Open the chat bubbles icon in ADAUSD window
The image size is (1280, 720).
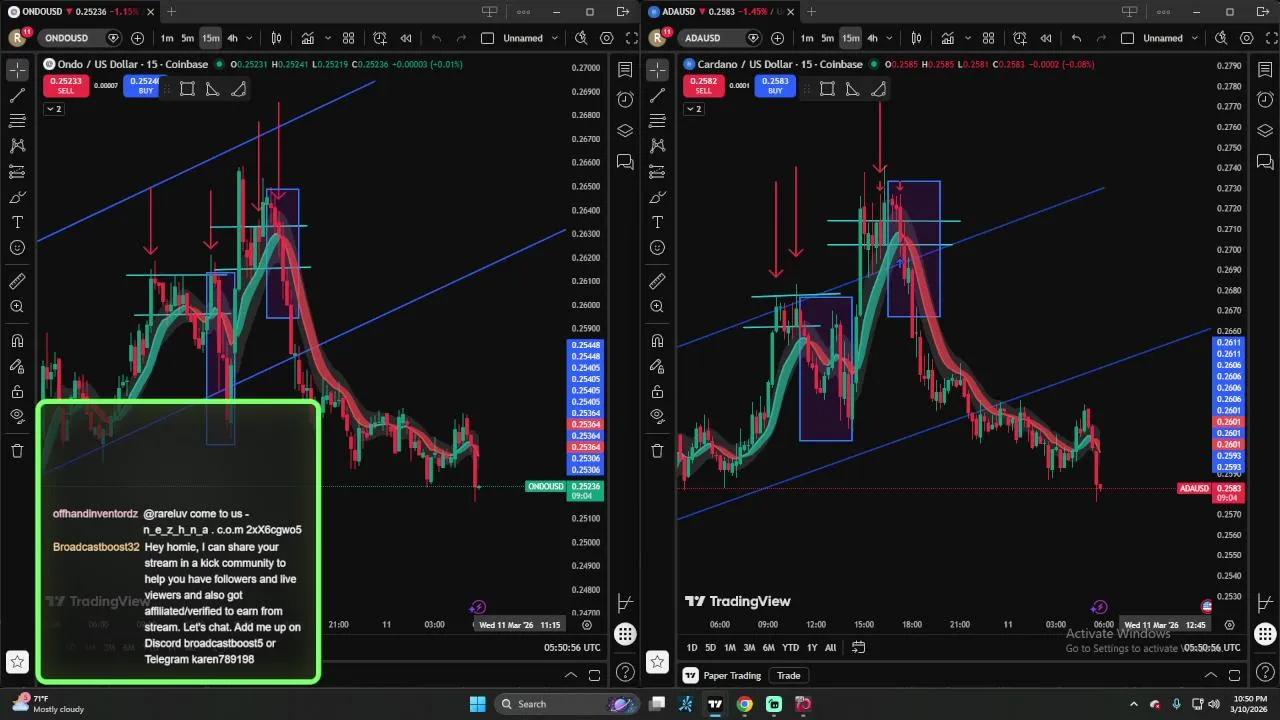(1265, 161)
